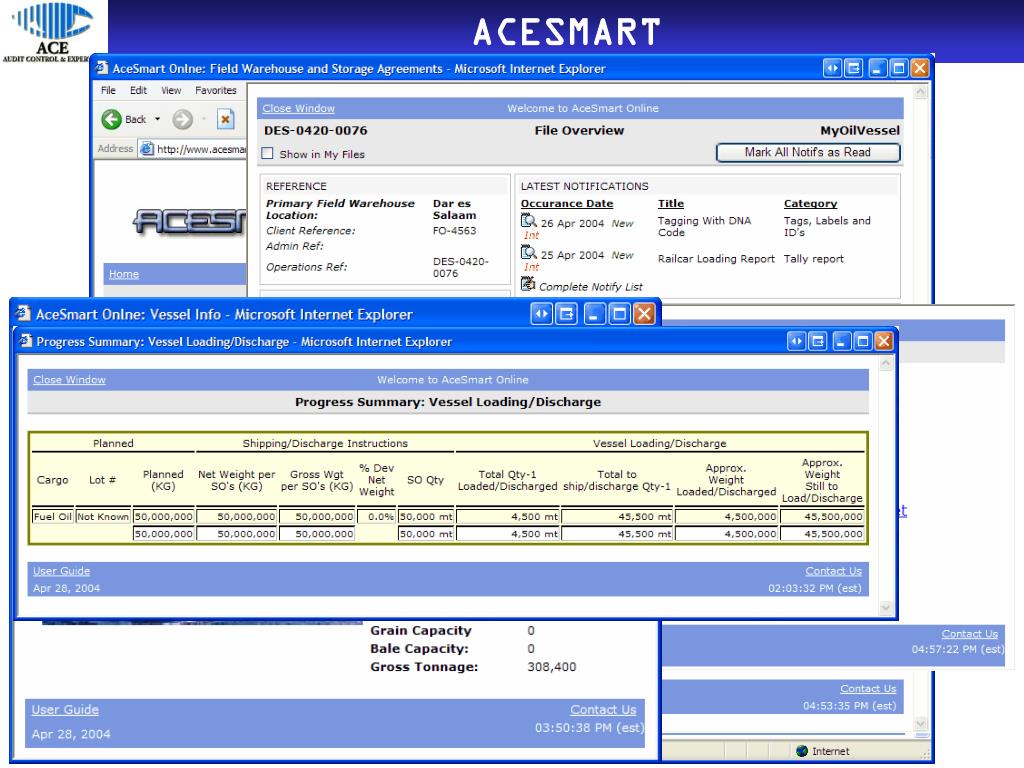Click the FO-4563 client reference value

454,231
